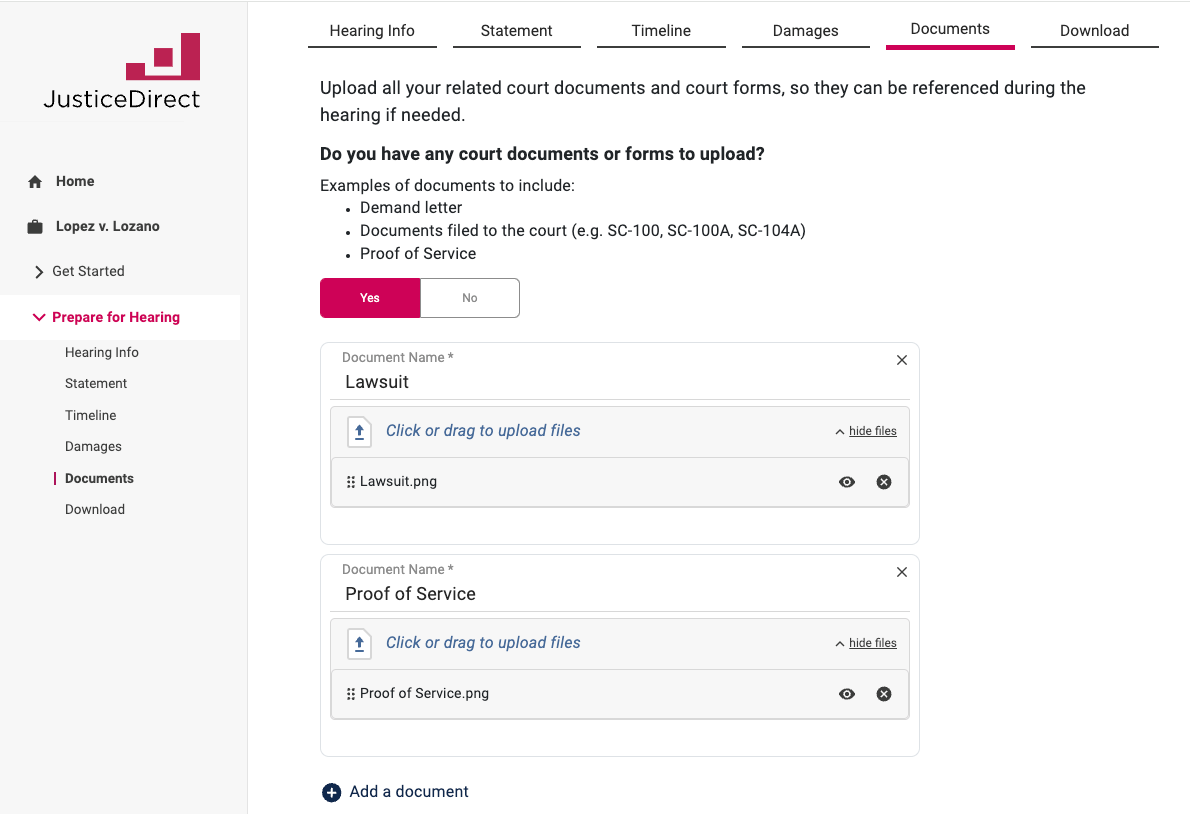Select Yes for court documents upload
Viewport: 1190px width, 814px height.
[x=370, y=298]
